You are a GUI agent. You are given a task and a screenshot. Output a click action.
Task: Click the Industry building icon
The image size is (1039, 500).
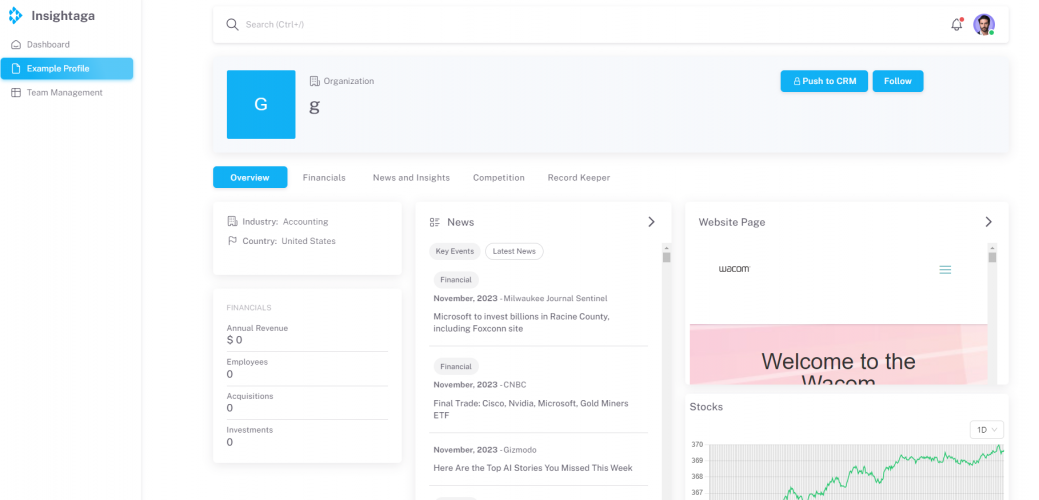click(232, 221)
